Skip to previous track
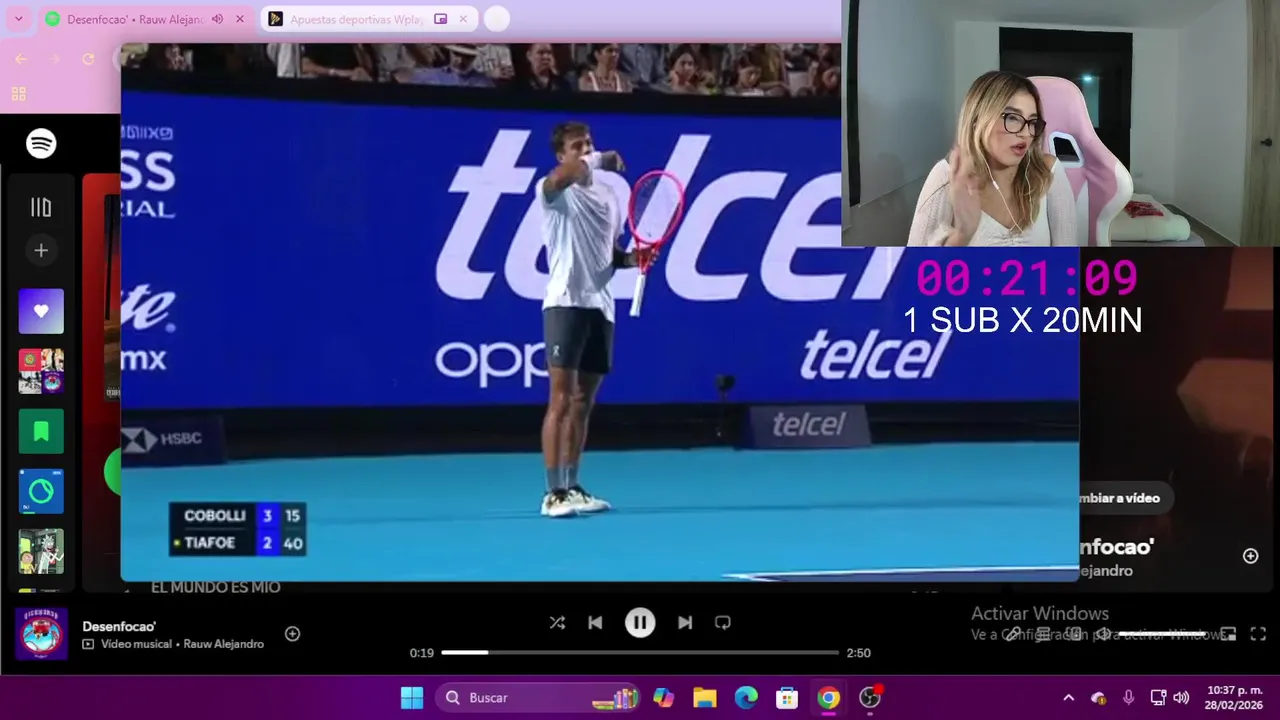 tap(595, 622)
